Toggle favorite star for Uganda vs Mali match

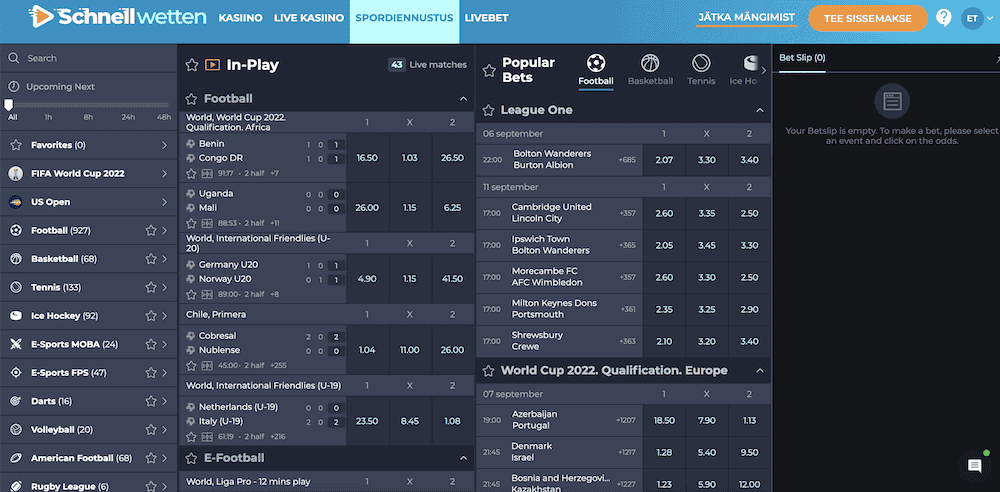191,223
